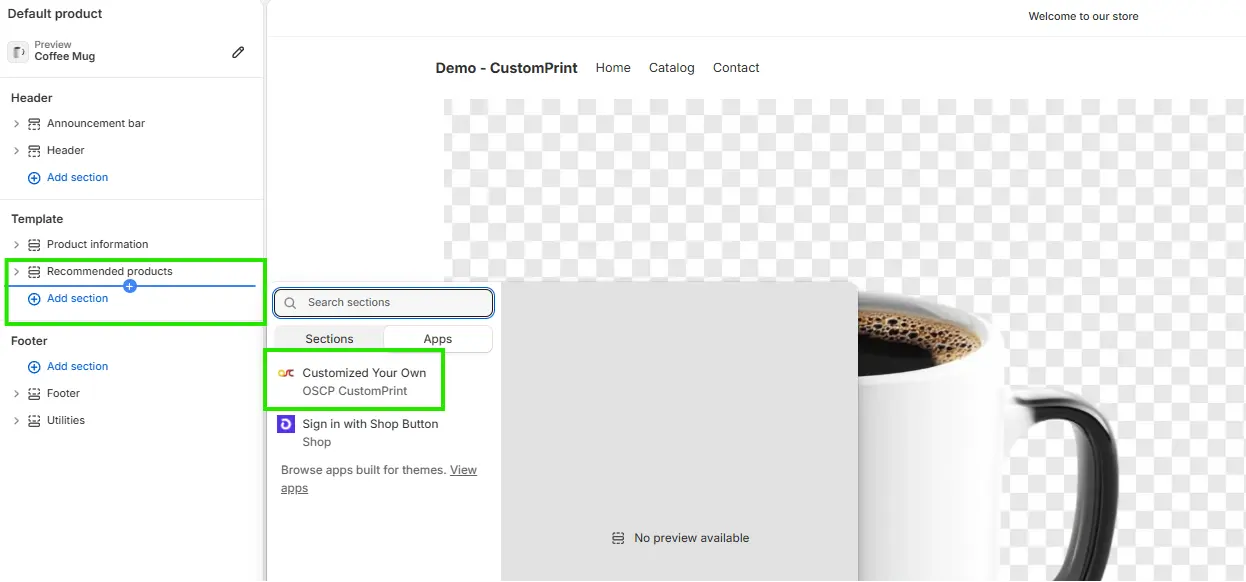The image size is (1246, 582).
Task: Click the Coffee Mug preview name
Action: pyautogui.click(x=65, y=57)
